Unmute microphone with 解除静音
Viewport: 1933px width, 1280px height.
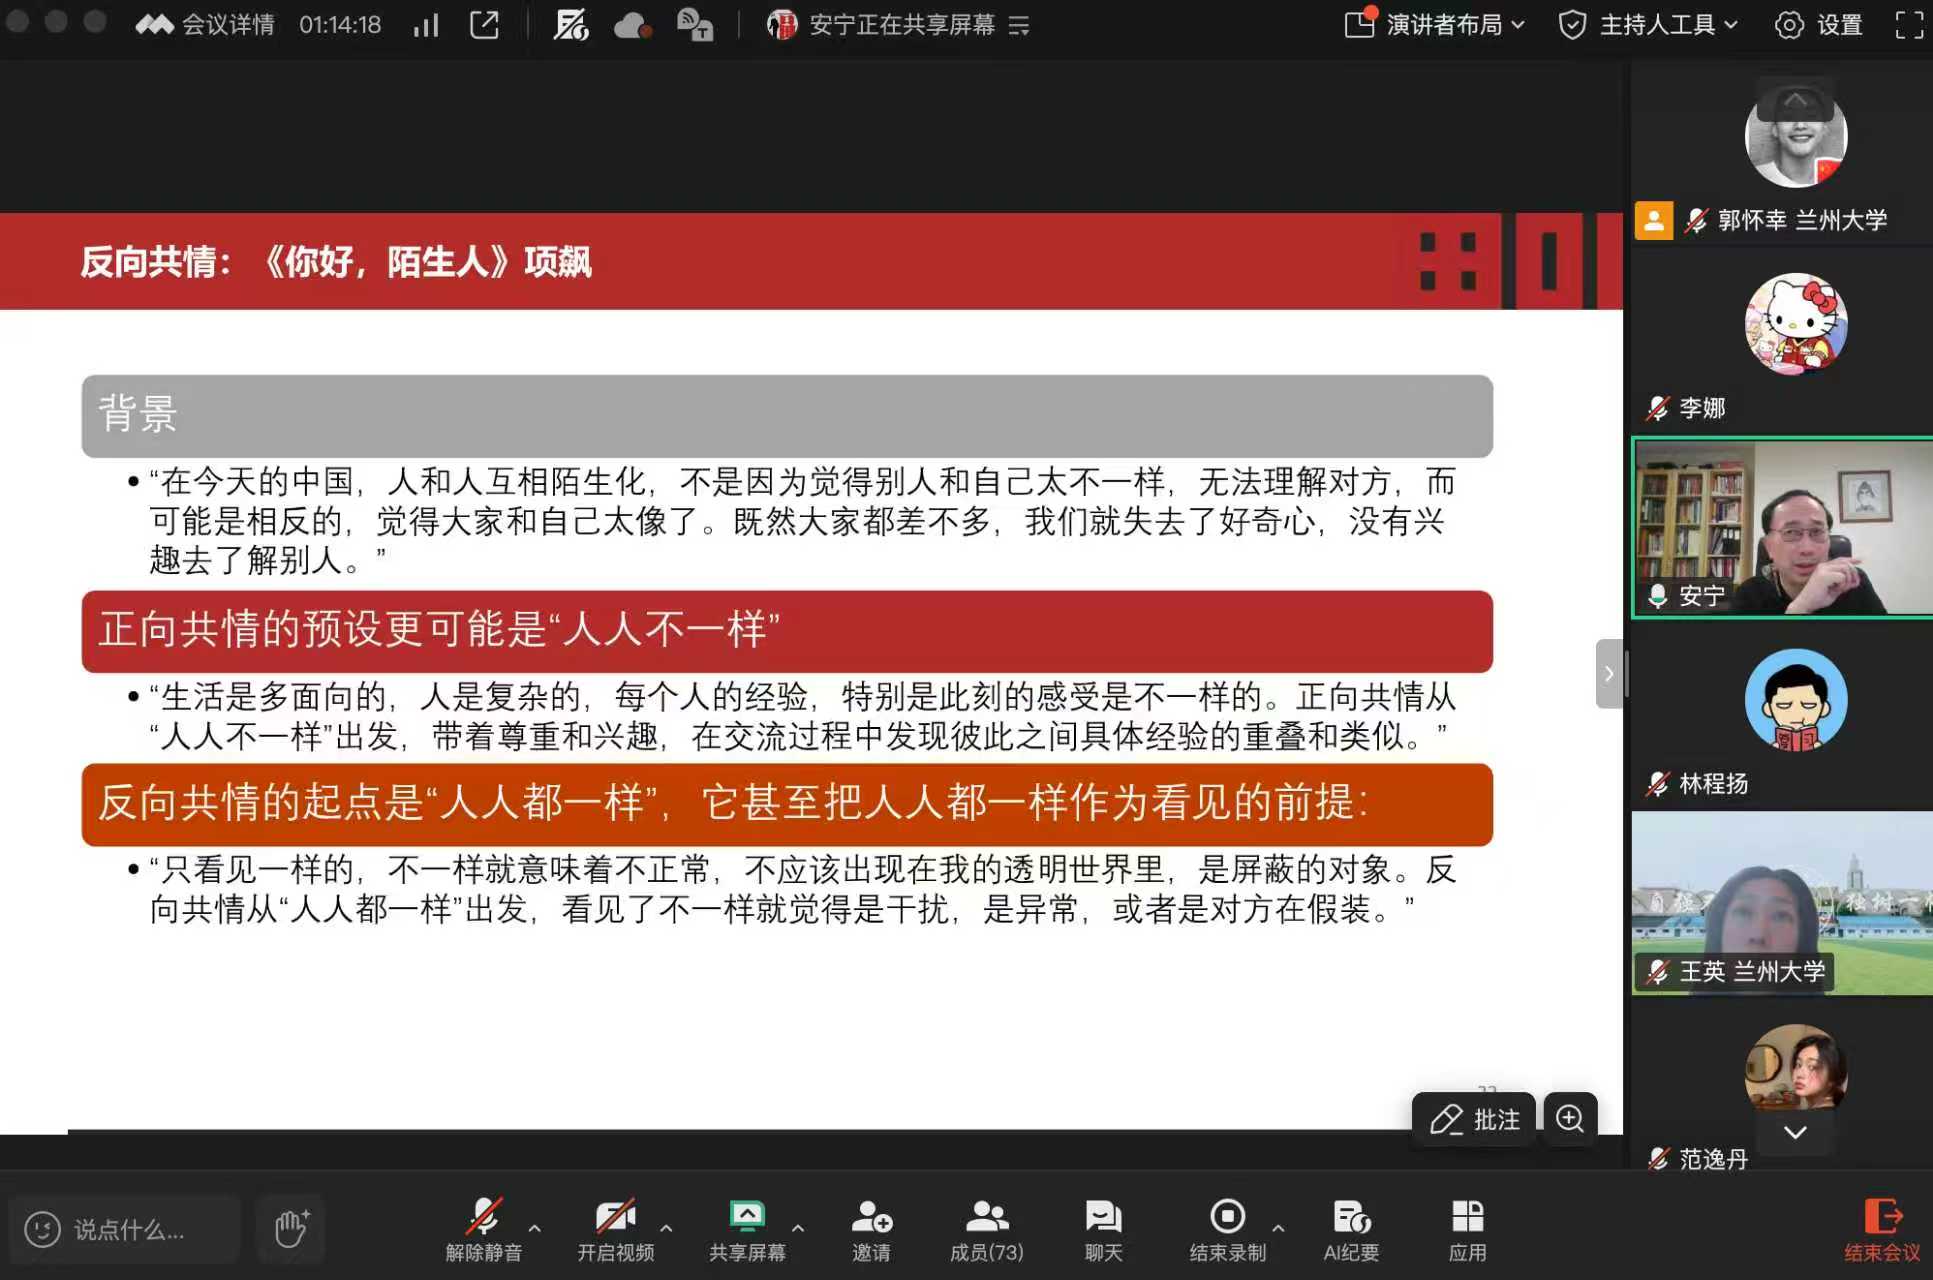coord(484,1230)
